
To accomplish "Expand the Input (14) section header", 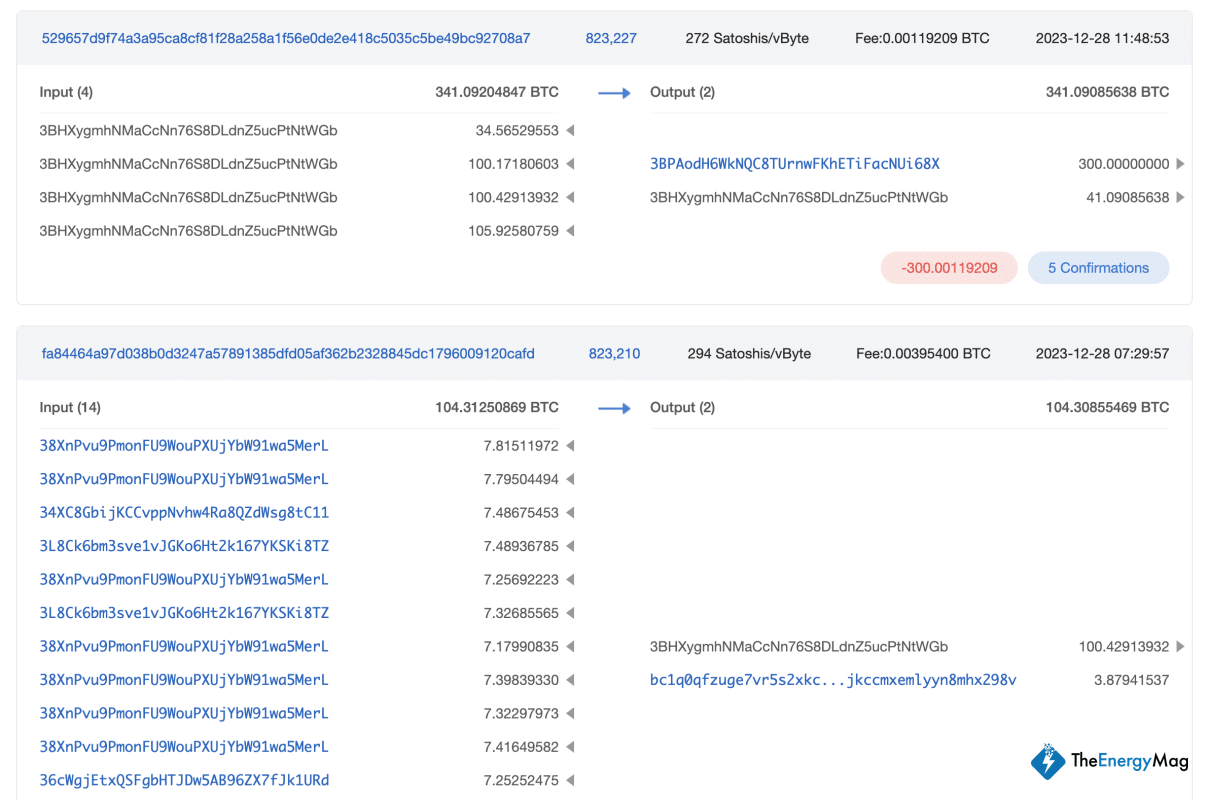I will point(70,407).
